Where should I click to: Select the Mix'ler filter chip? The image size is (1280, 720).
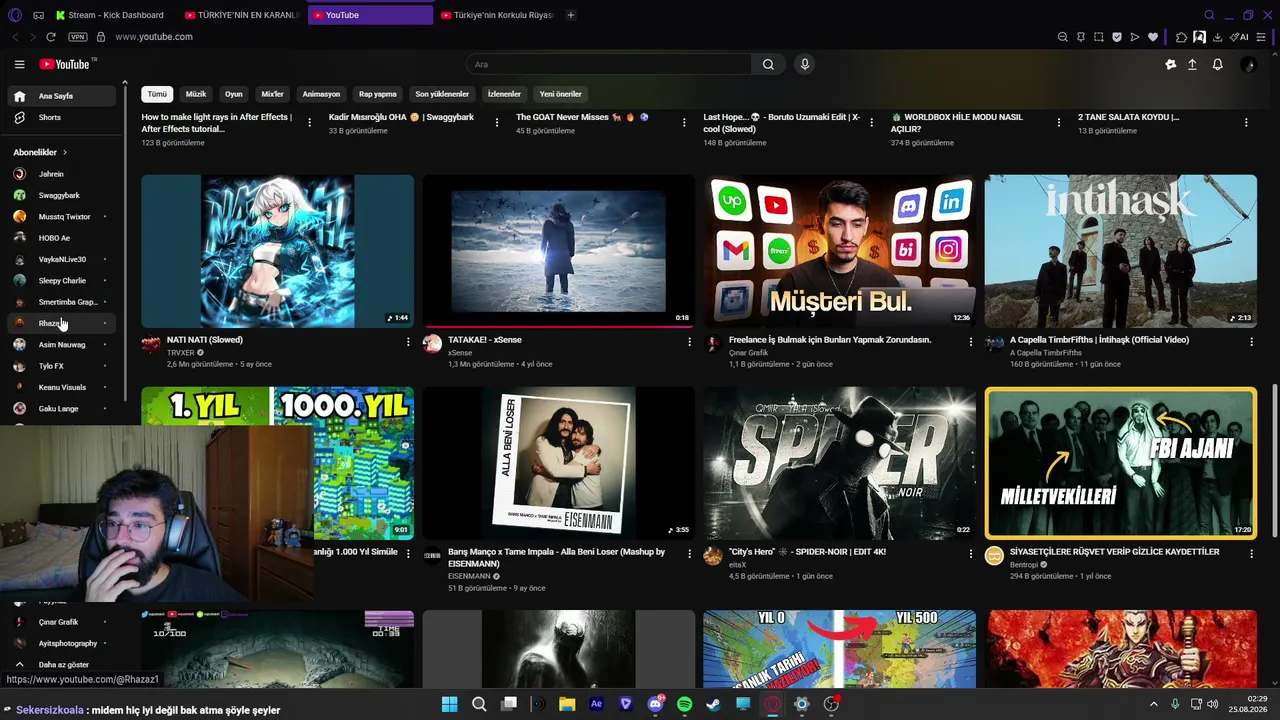click(273, 94)
